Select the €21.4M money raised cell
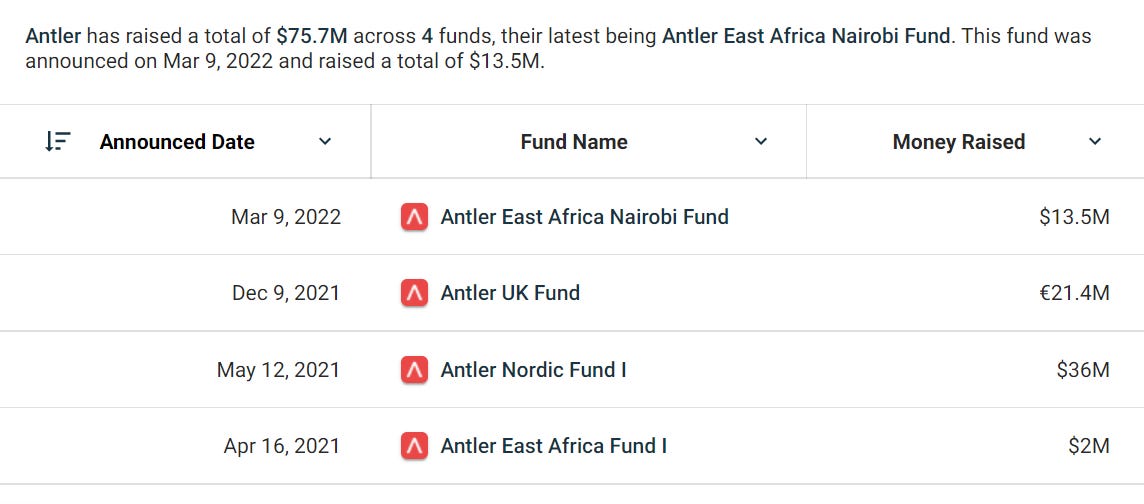This screenshot has width=1144, height=504. coord(1074,293)
